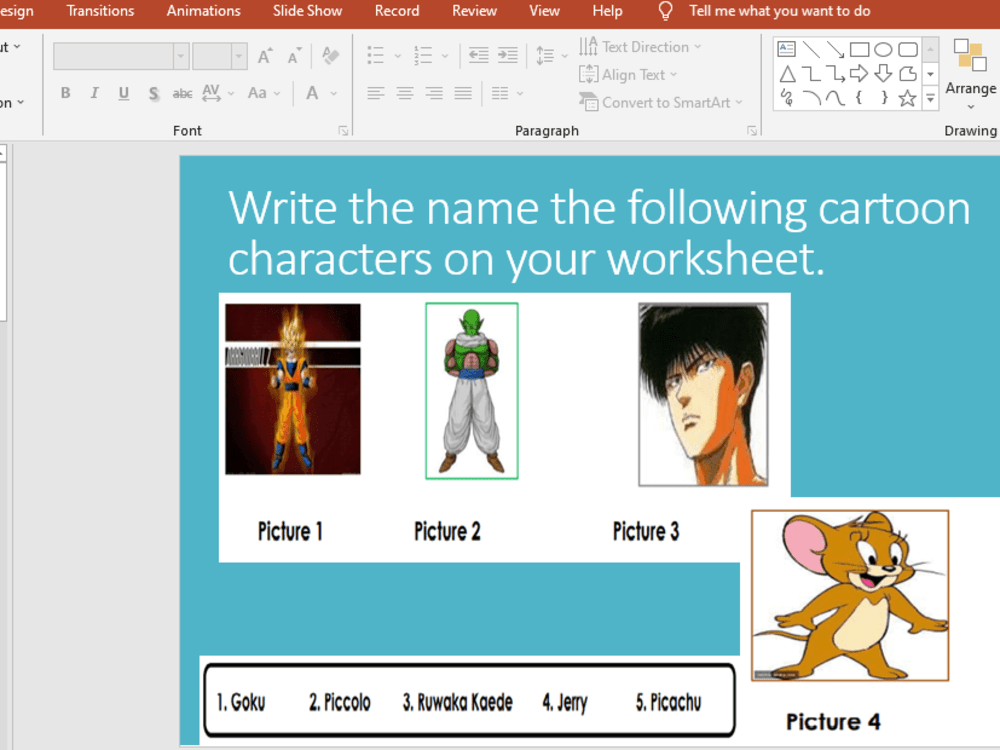Open the Font size combo box

(220, 56)
